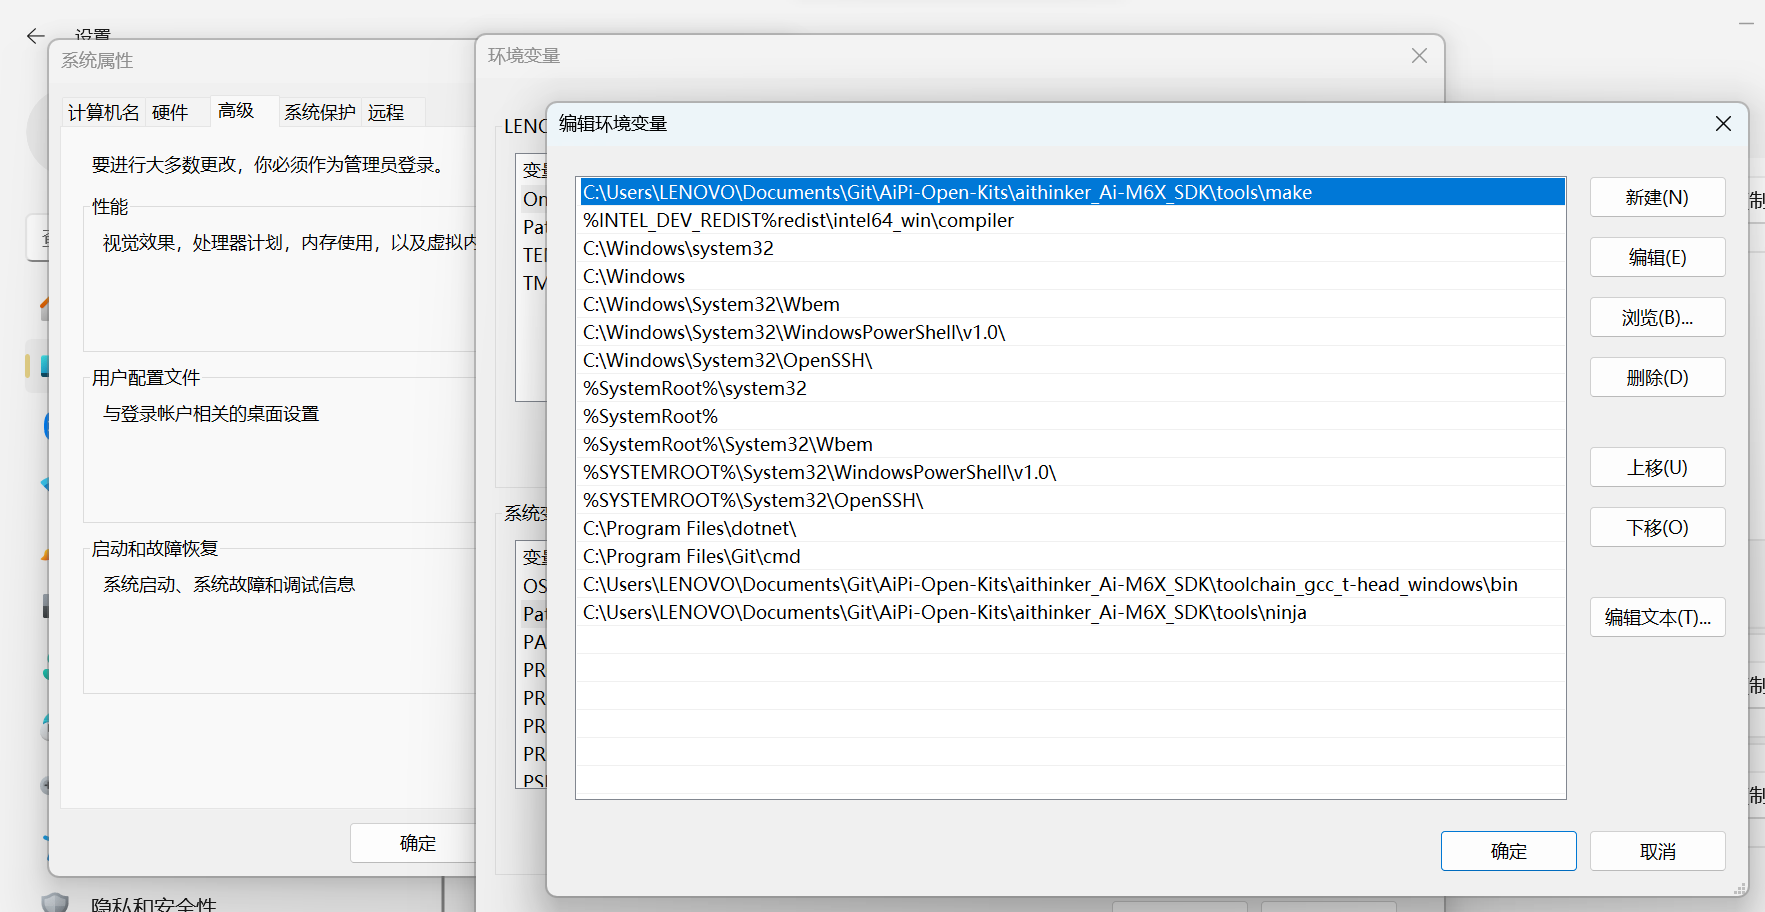
Task: Select C:\Windows\System32\WindowsPowerShell\v1.0\ entry
Action: point(1071,332)
